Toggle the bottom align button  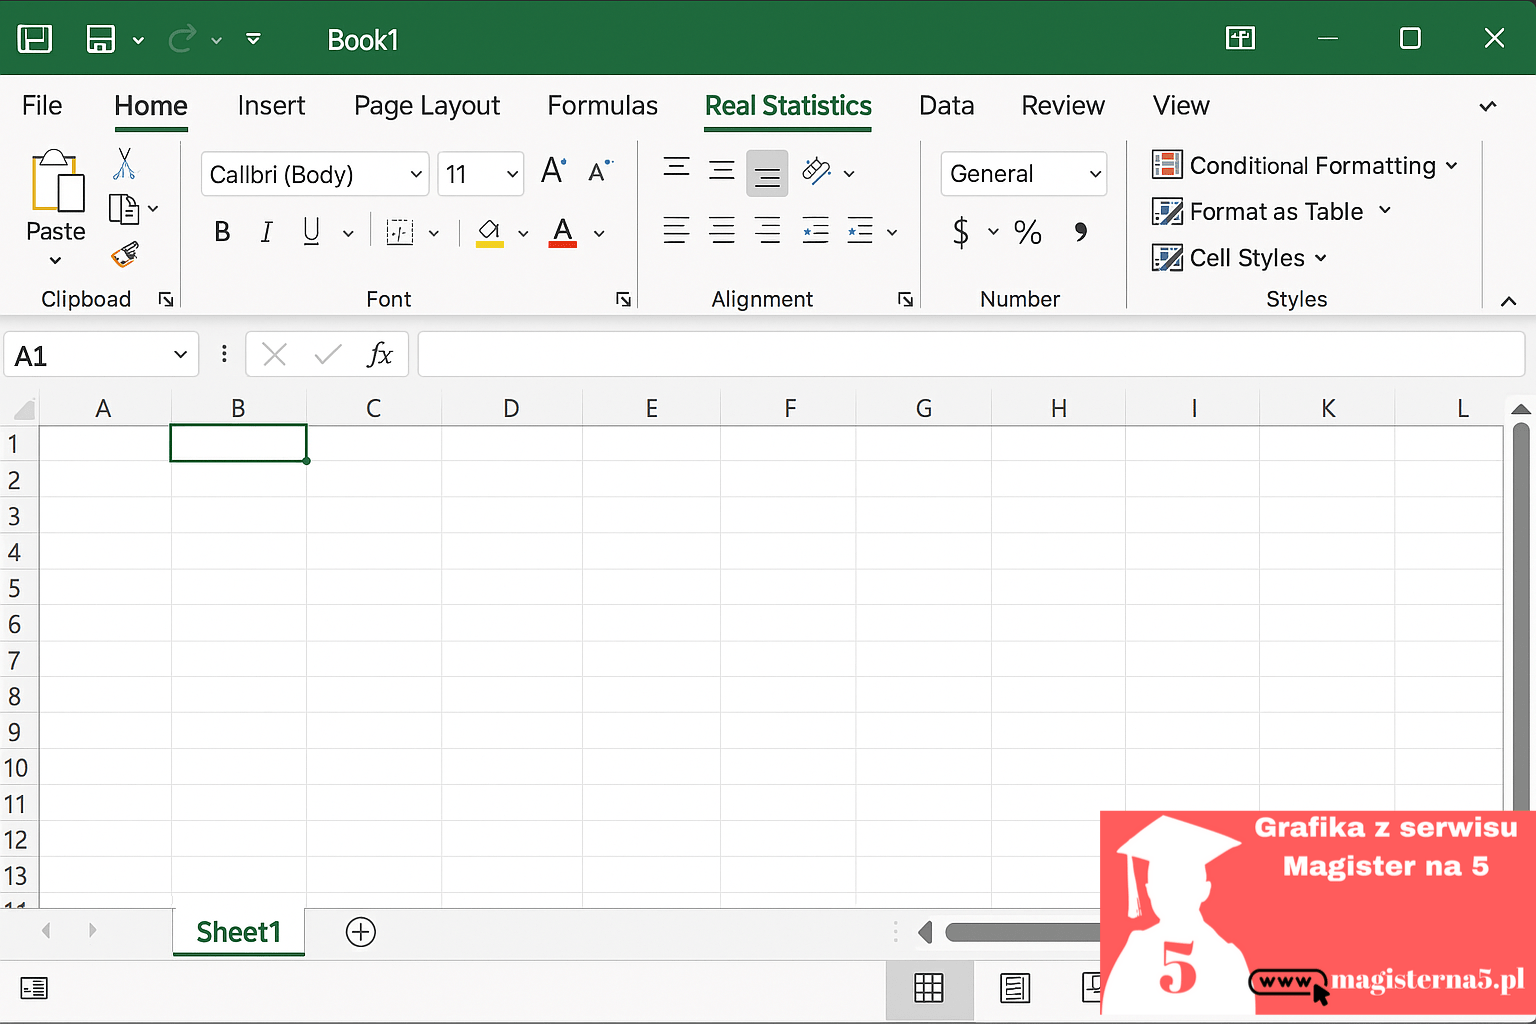tap(767, 173)
